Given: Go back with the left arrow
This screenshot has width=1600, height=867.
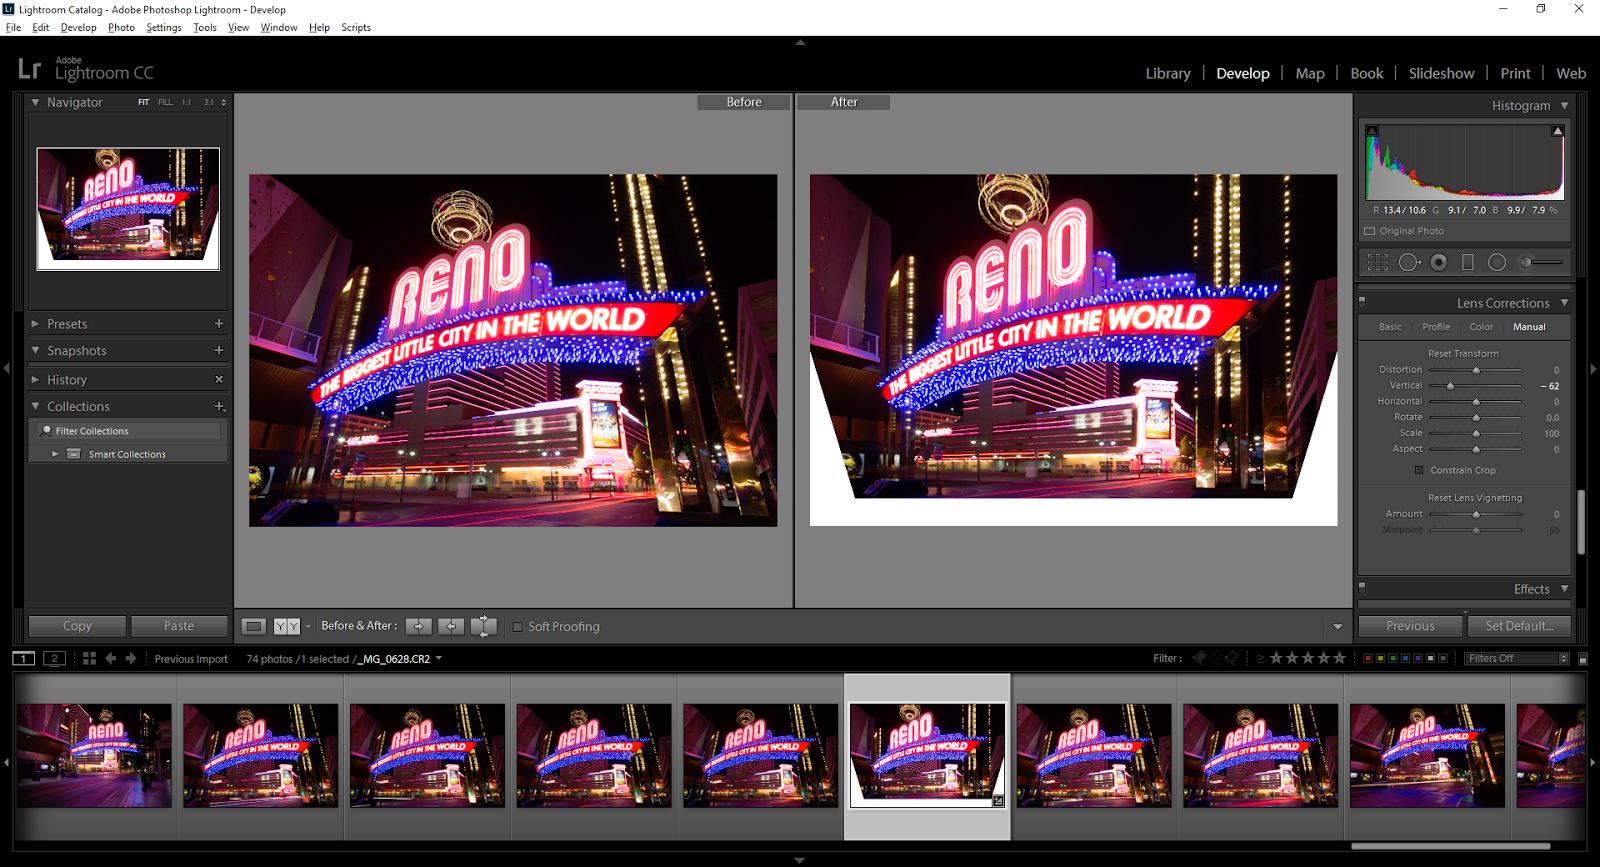Looking at the screenshot, I should click(x=111, y=658).
